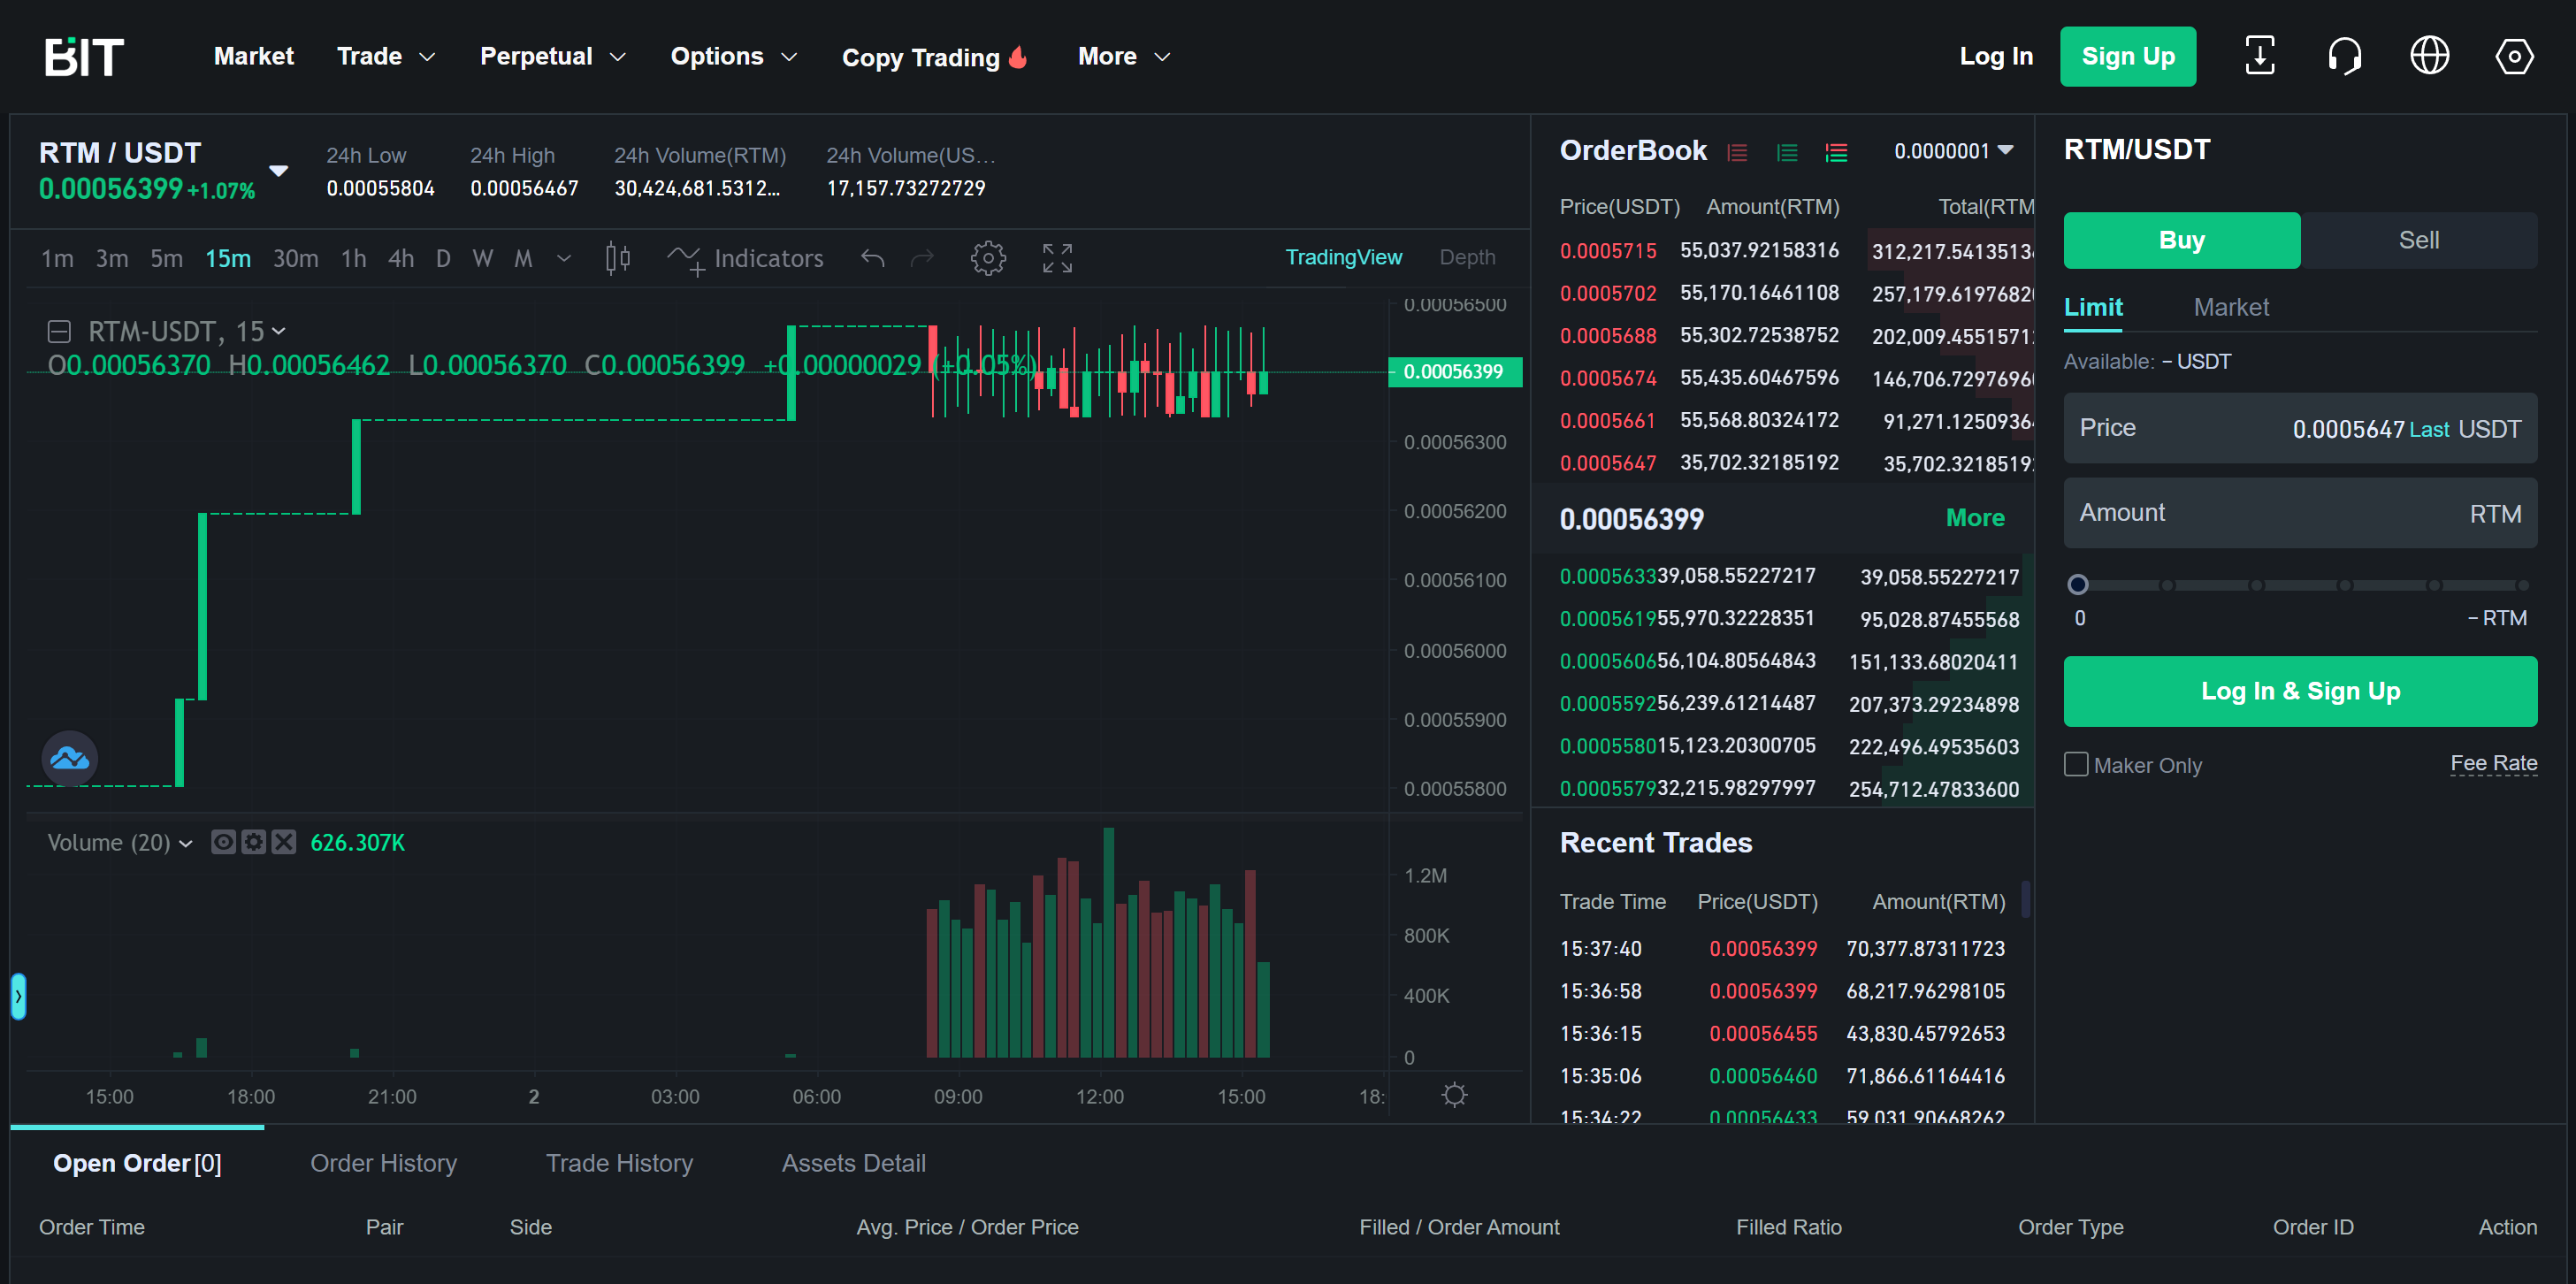This screenshot has width=2576, height=1284.
Task: Switch to the Market order tab
Action: click(x=2231, y=308)
